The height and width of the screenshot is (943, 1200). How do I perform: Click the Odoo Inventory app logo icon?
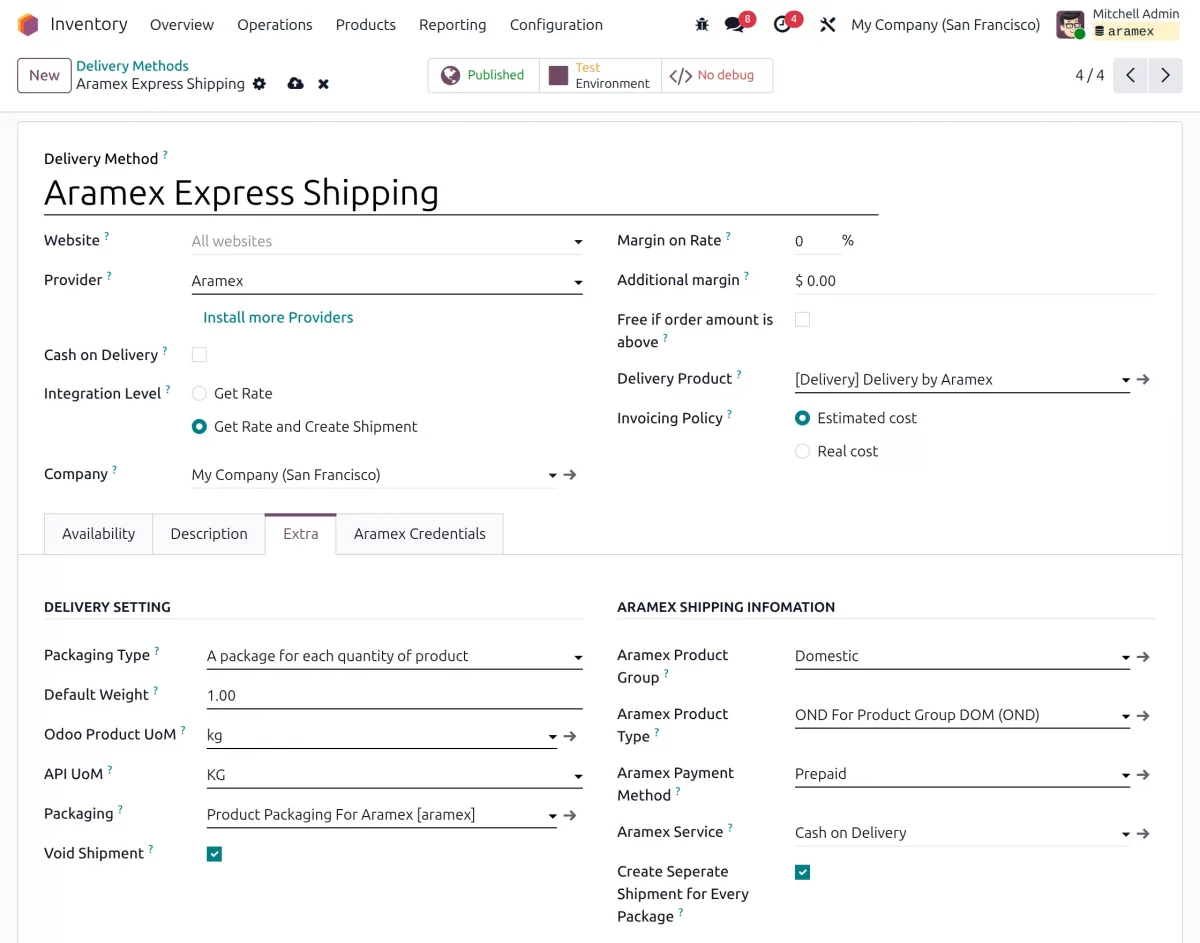[28, 24]
